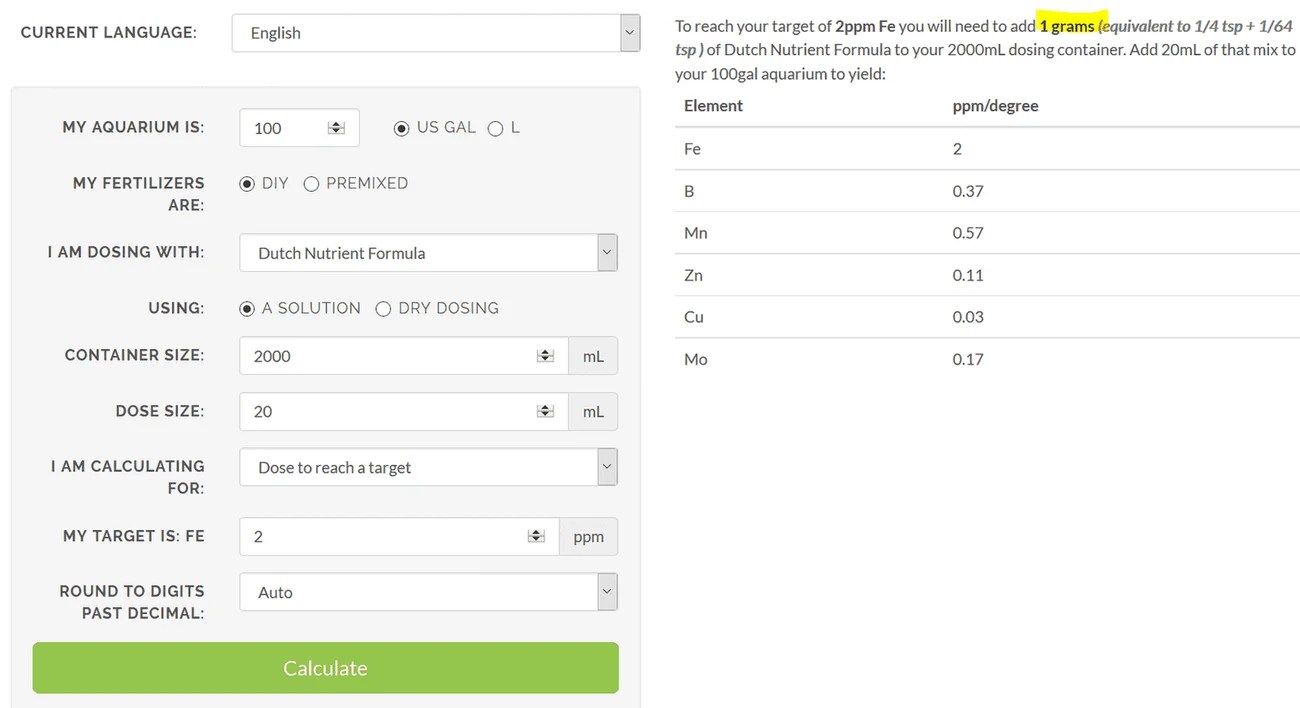Click the mL unit label beside container size
This screenshot has height=708, width=1300.
tap(593, 356)
